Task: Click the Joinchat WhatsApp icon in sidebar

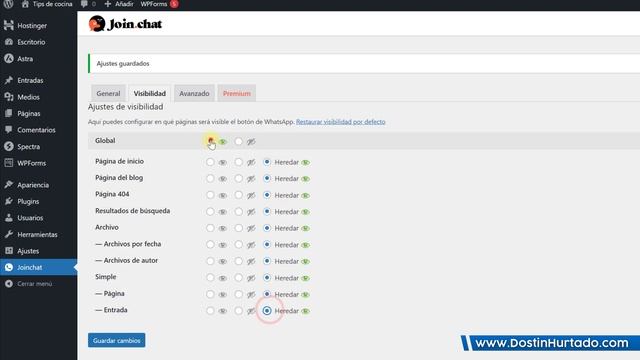Action: coord(9,267)
